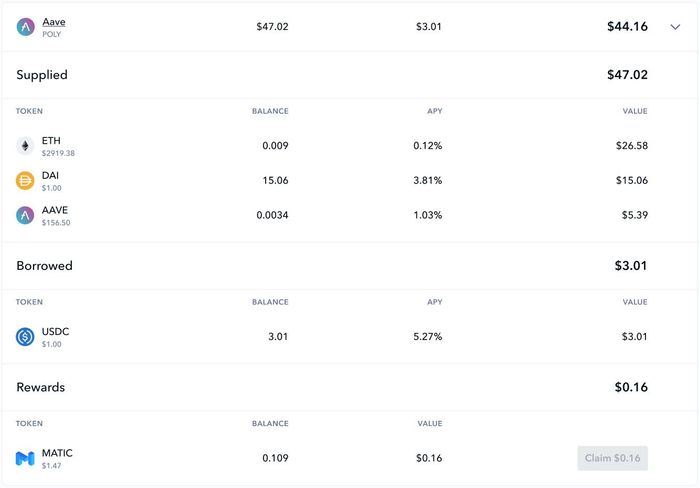Click the AAVE supplied value $5.39

(x=635, y=215)
